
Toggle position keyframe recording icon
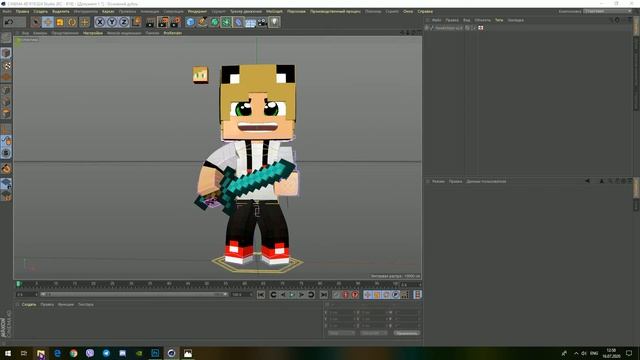click(368, 295)
